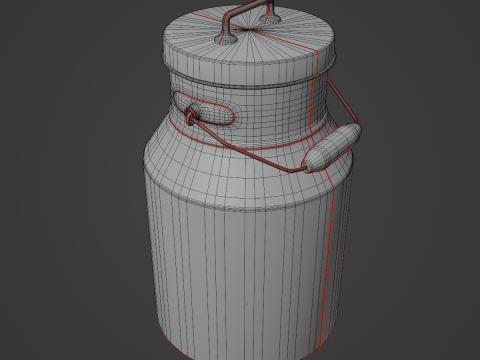Click the orange object origin dot
480x360 pixels.
(247, 304)
